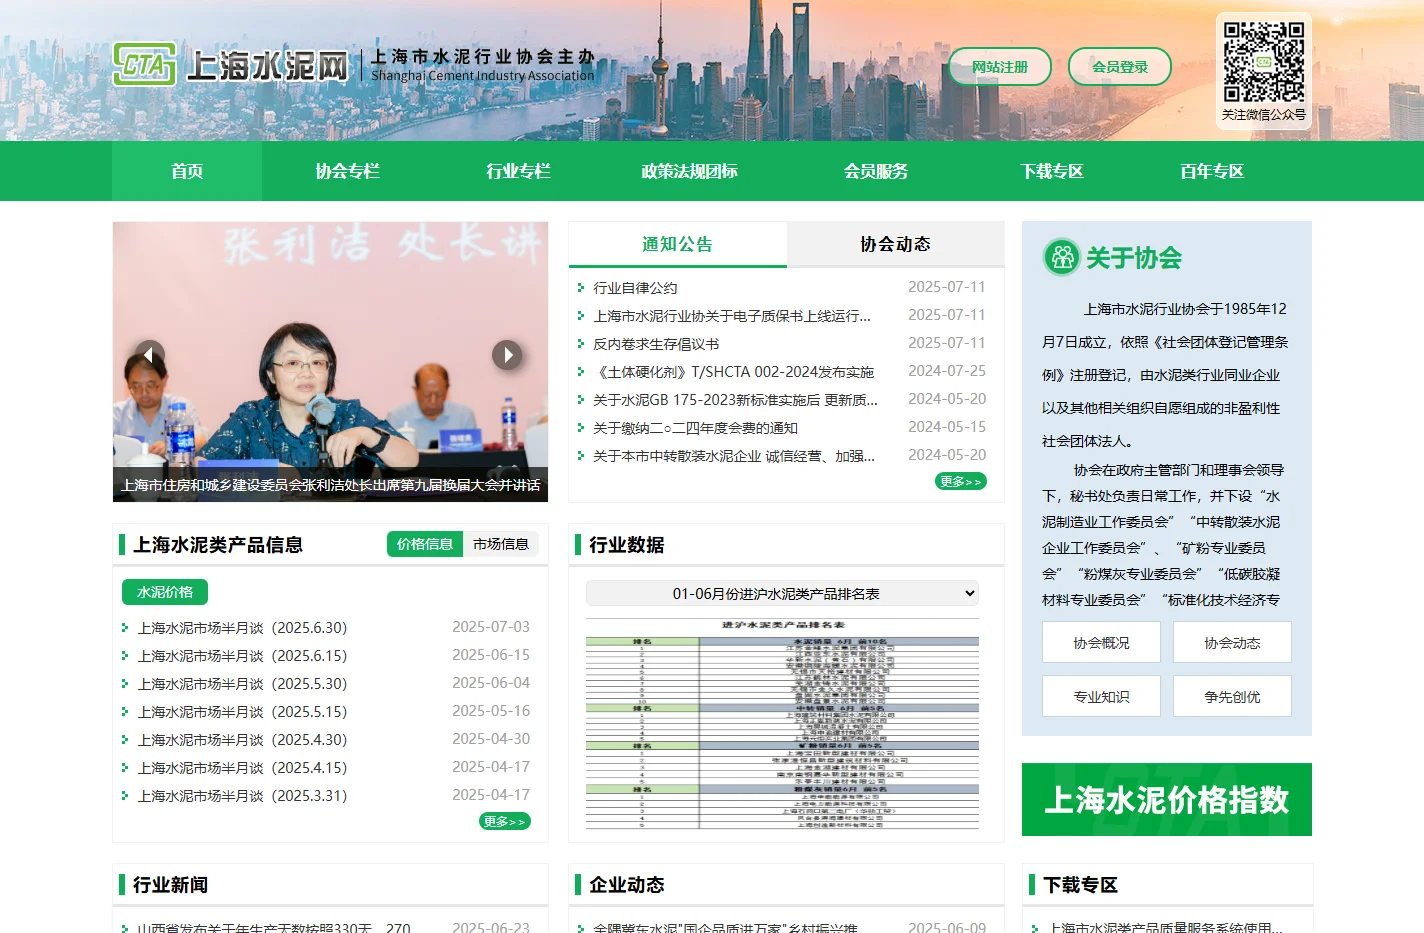The height and width of the screenshot is (933, 1424).
Task: Click 协会概况 button in about panel
Action: (1101, 642)
